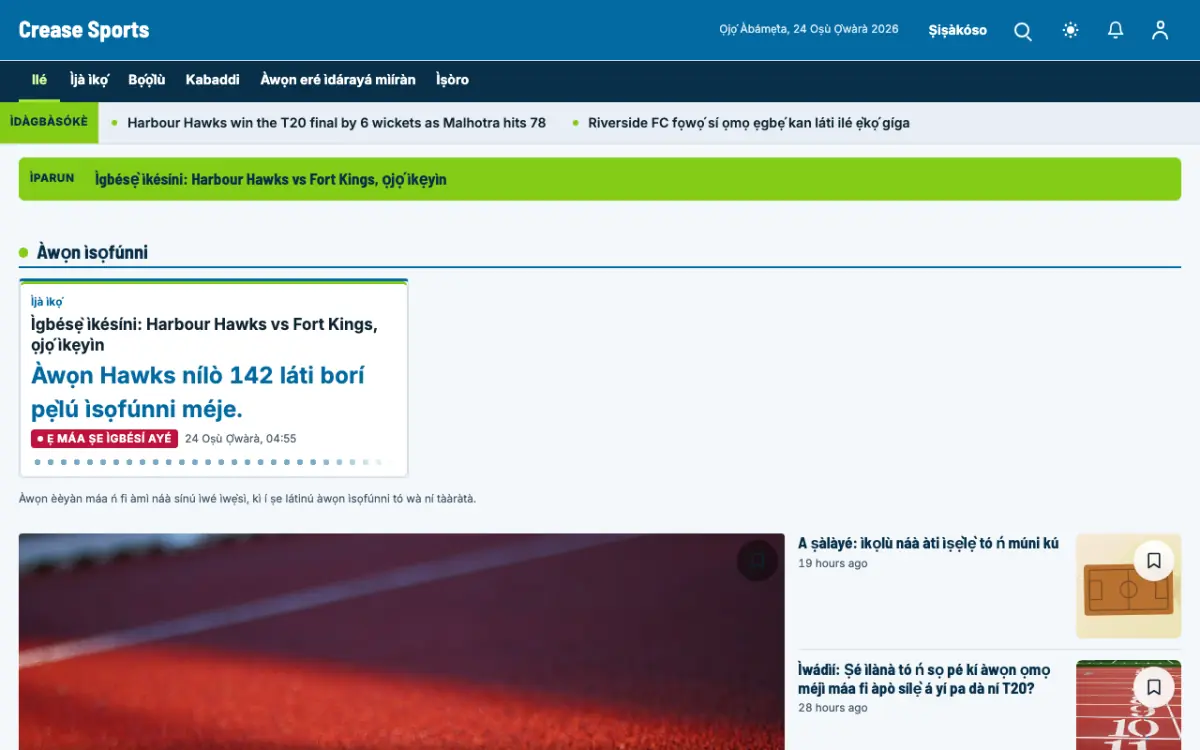The width and height of the screenshot is (1200, 750).
Task: Bookmark the "A ṣàlàyé" article
Action: coord(1154,561)
